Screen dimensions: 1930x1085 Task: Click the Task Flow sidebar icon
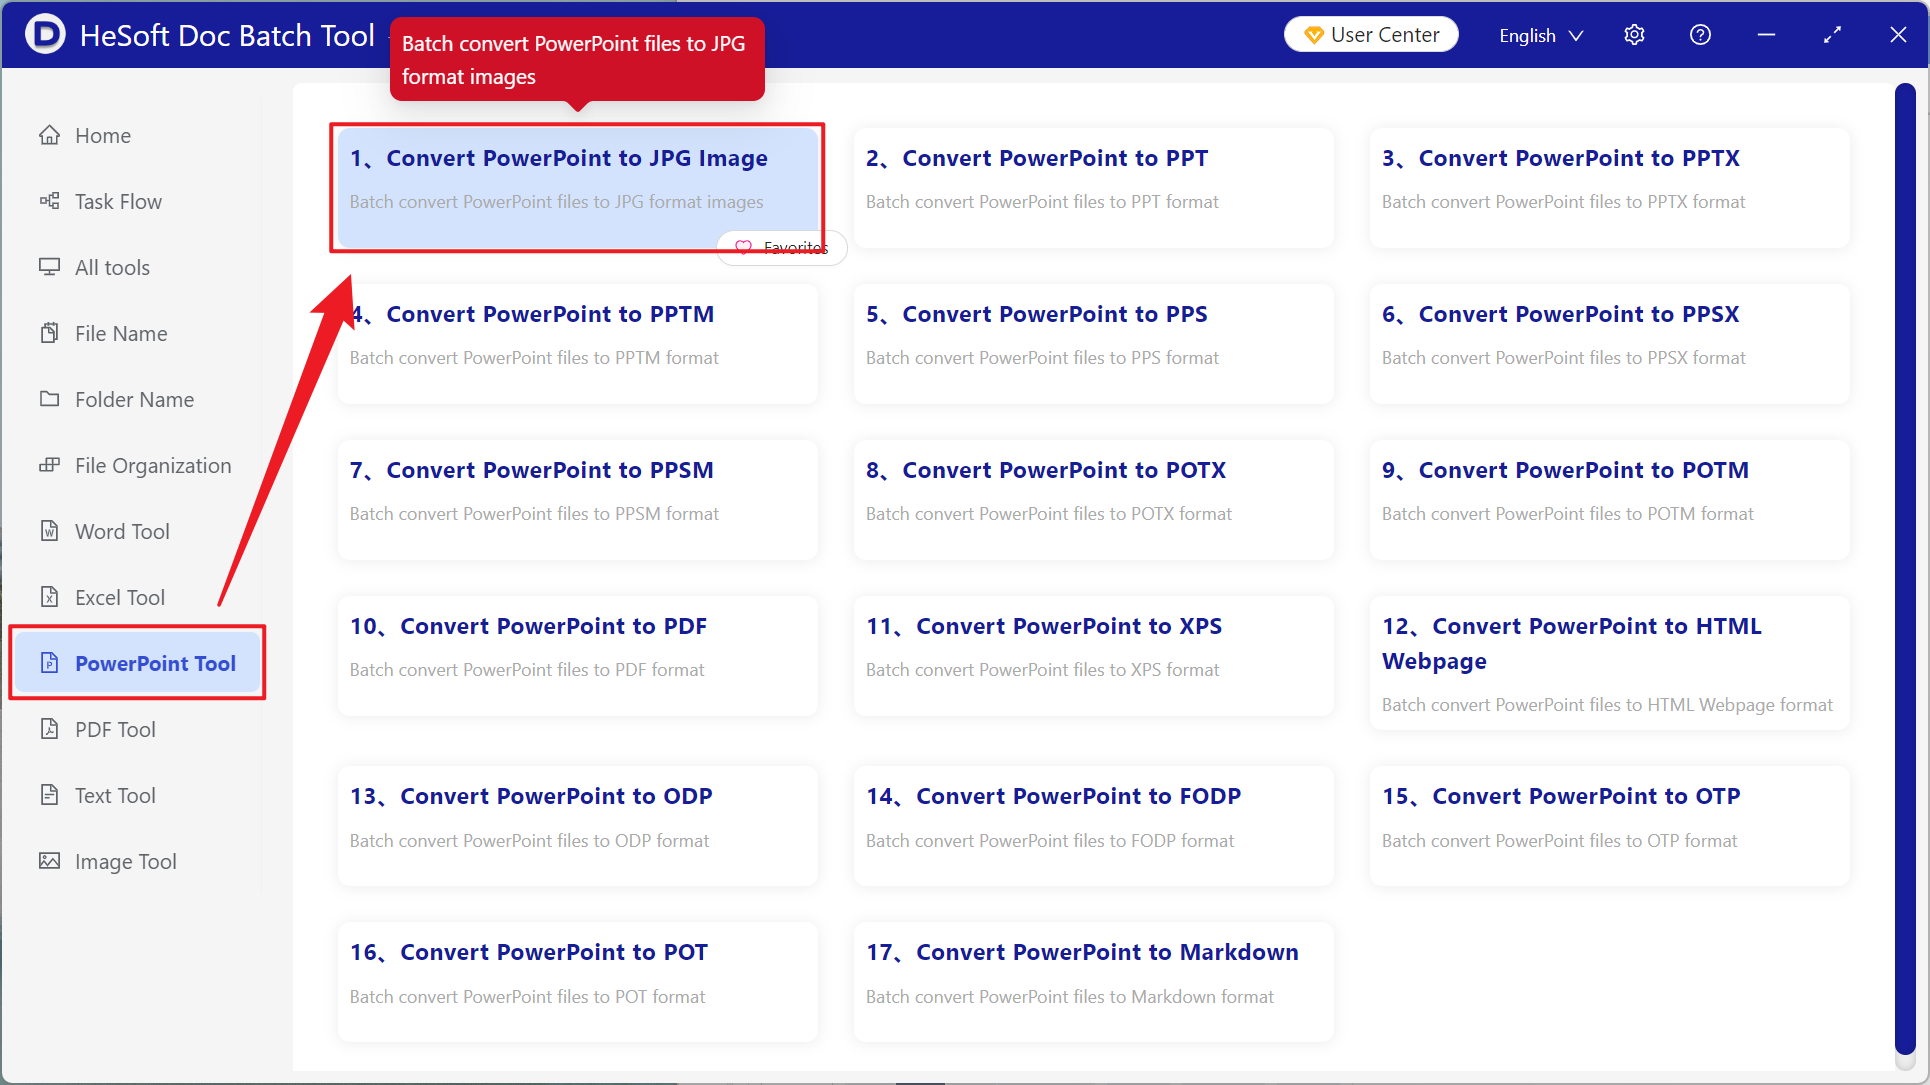[x=49, y=201]
